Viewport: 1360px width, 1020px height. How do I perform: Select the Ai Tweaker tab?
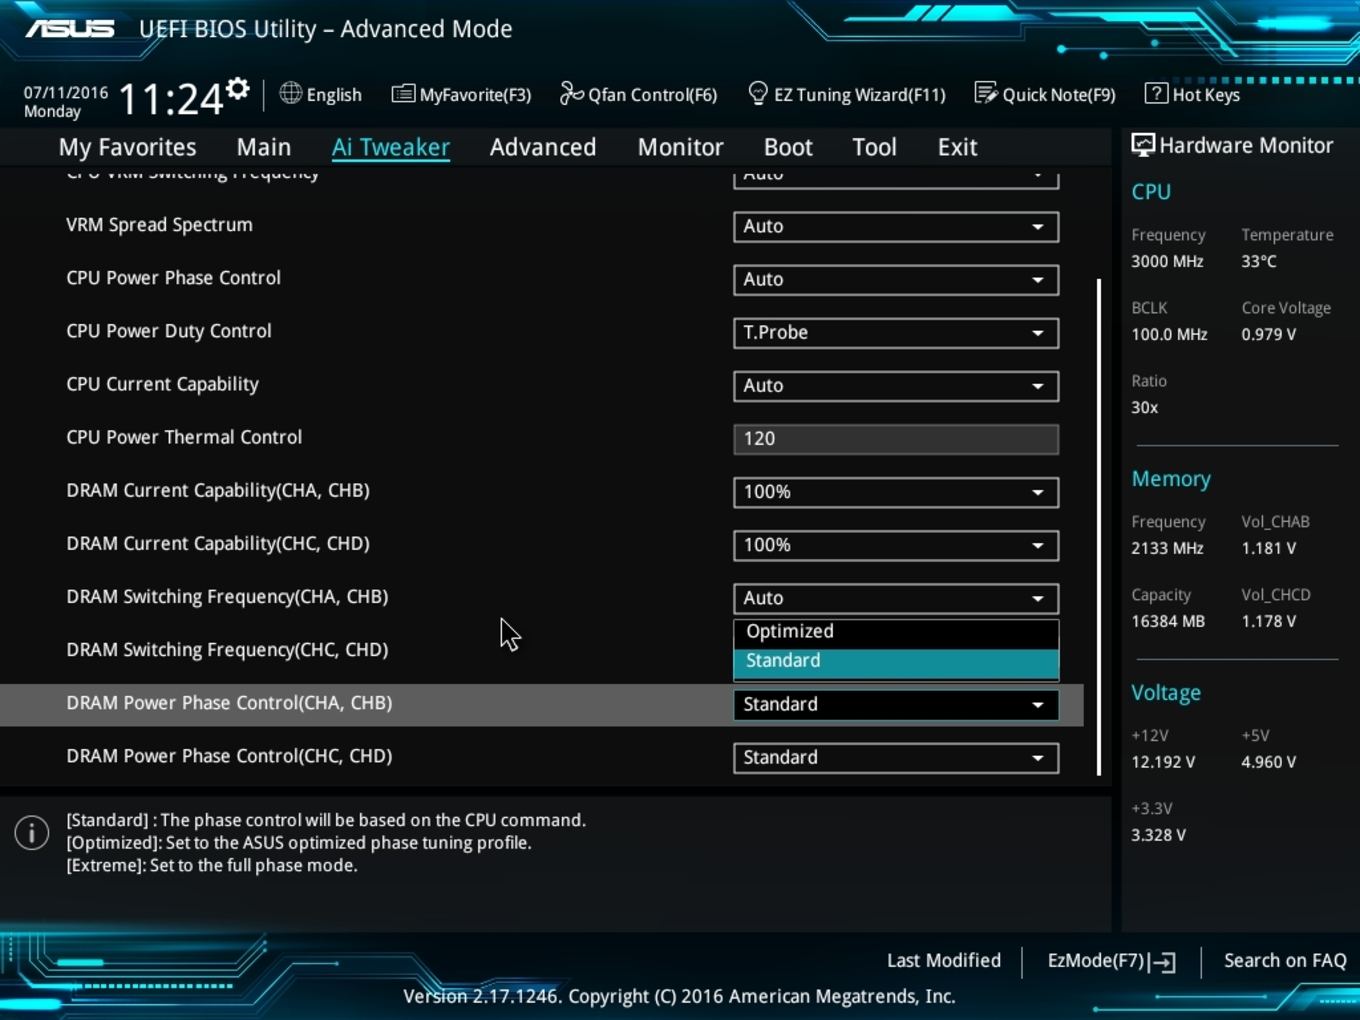click(x=391, y=147)
